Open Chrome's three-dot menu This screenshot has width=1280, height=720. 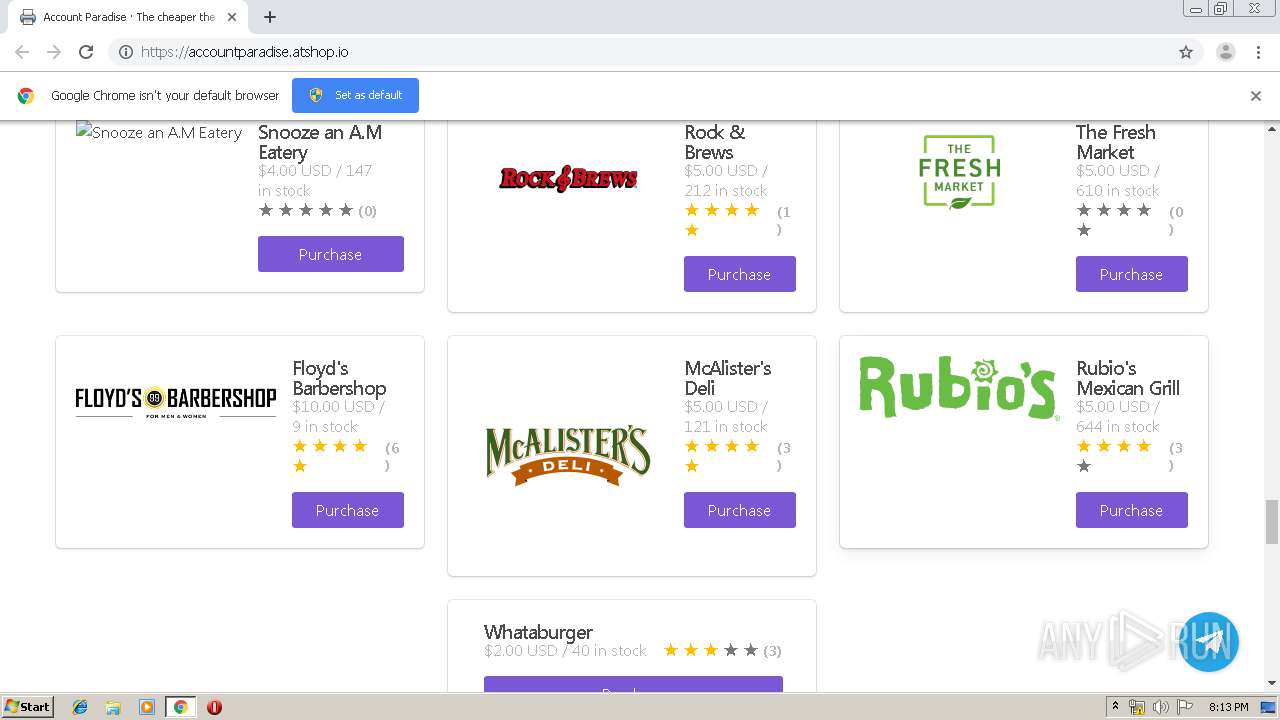1258,52
